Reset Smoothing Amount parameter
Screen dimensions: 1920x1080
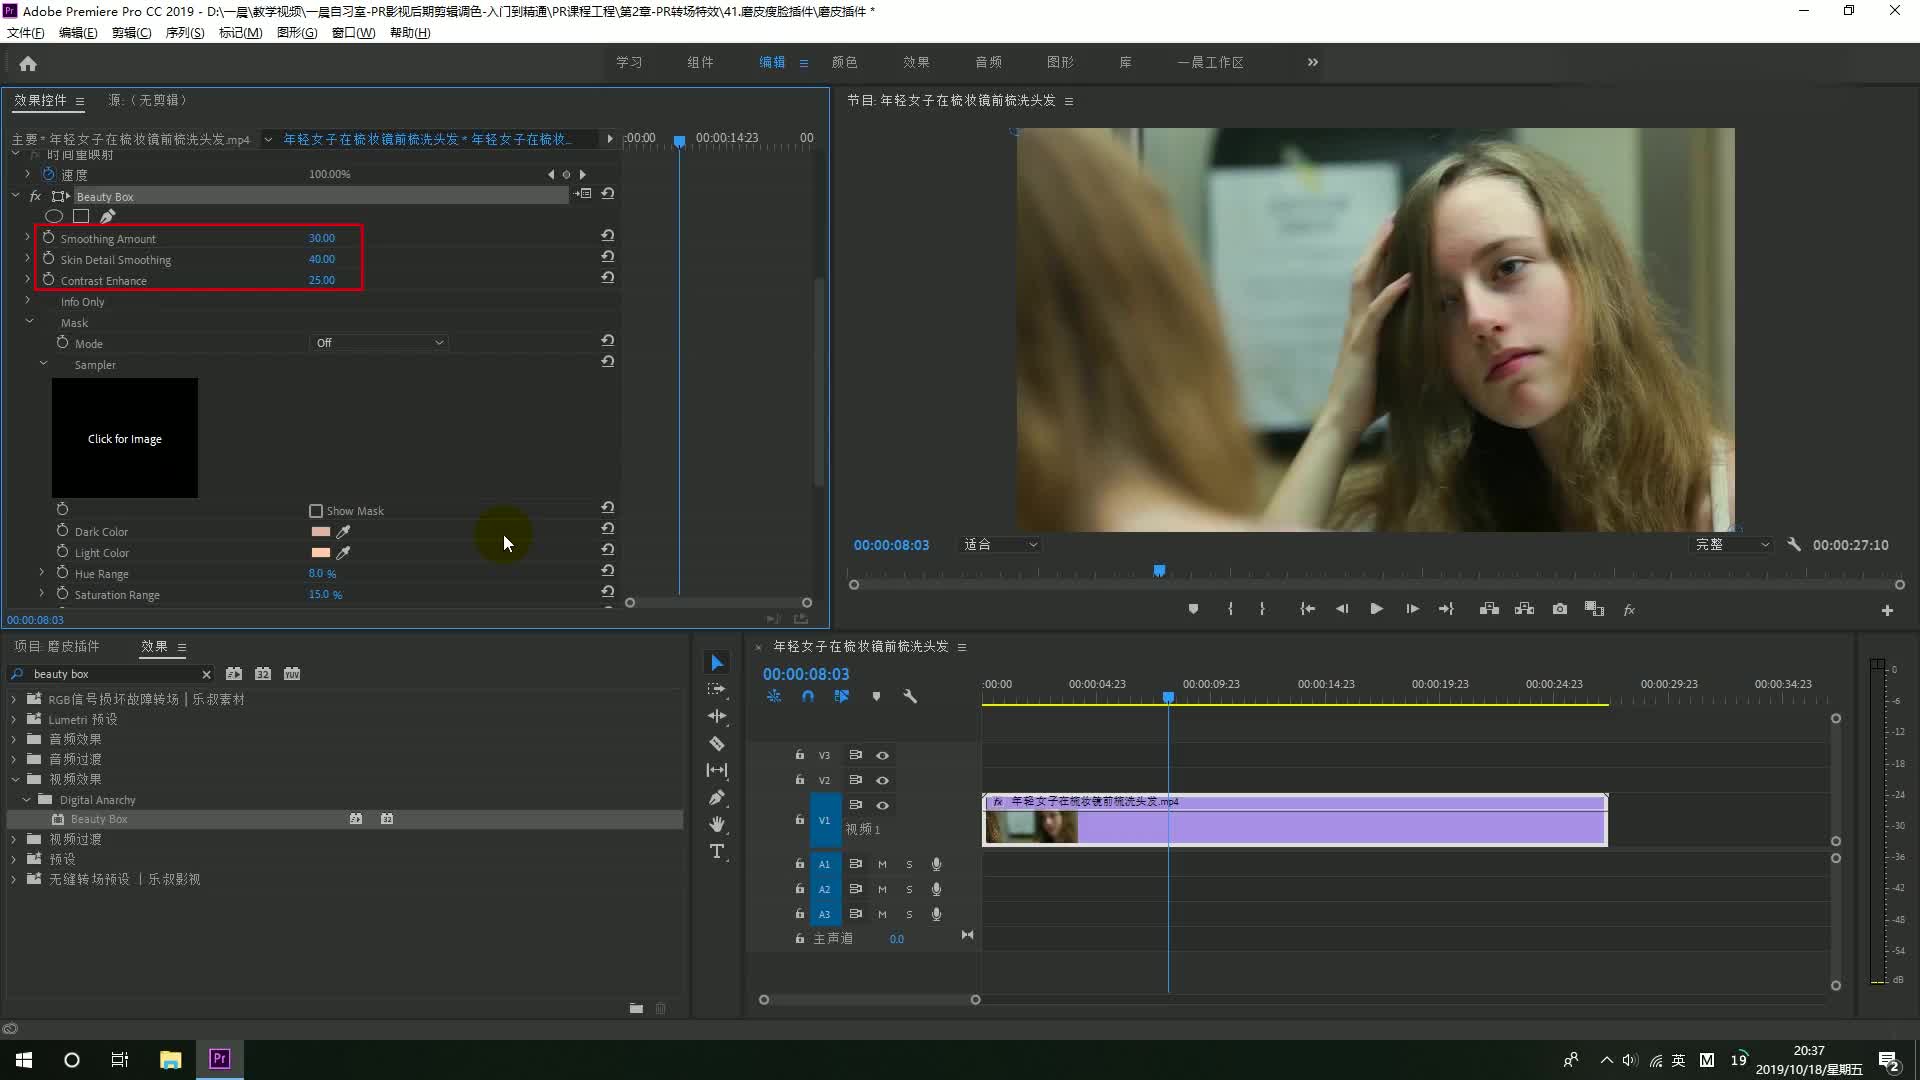coord(607,236)
